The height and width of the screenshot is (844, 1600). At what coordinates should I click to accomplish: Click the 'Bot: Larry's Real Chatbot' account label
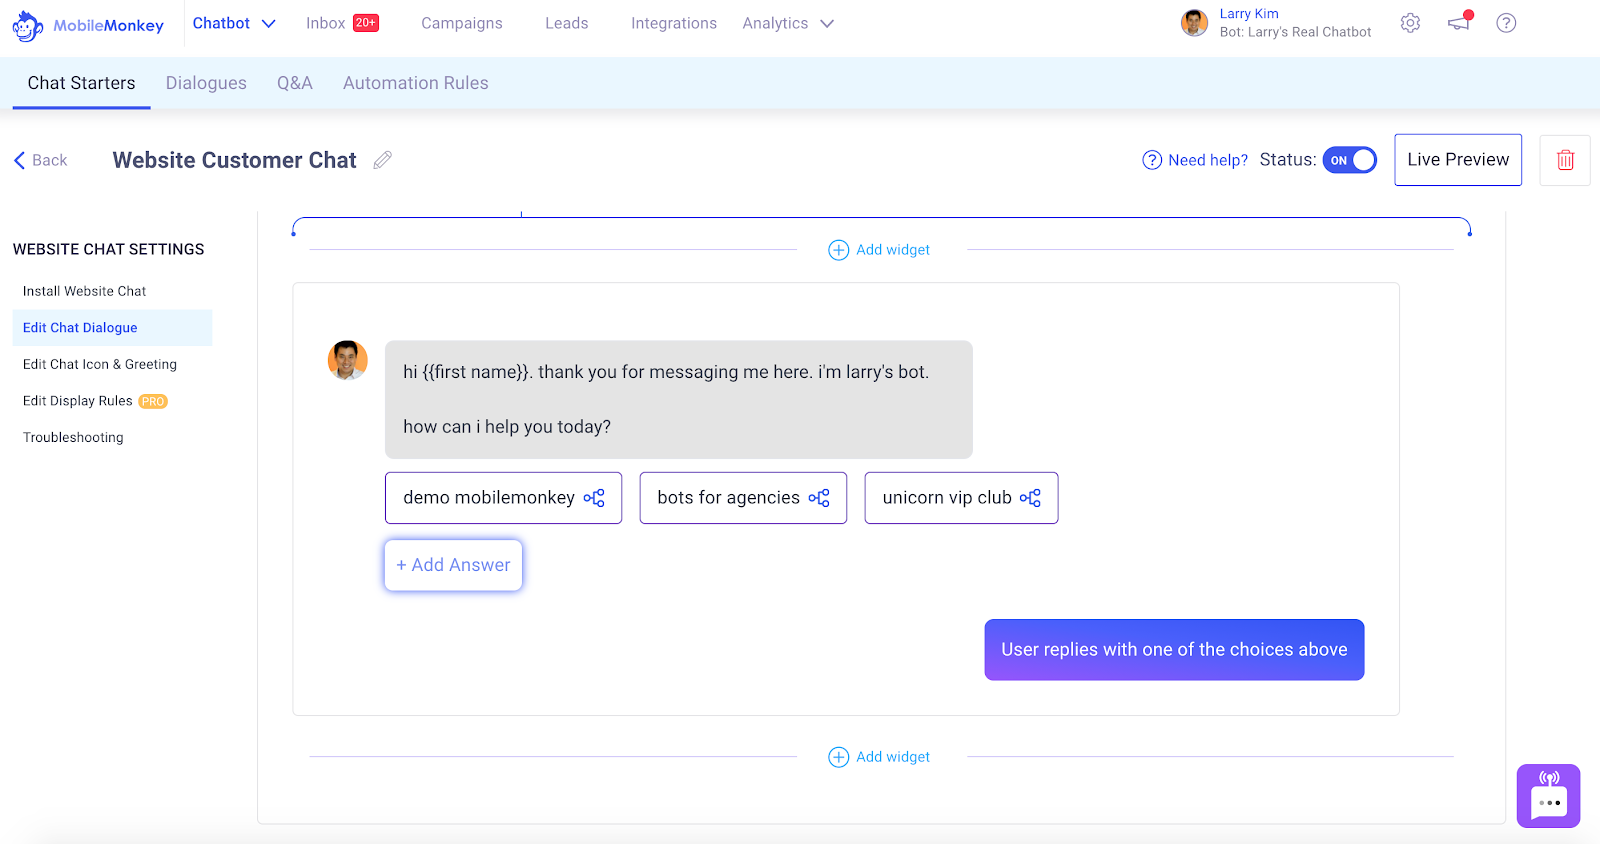(1295, 32)
